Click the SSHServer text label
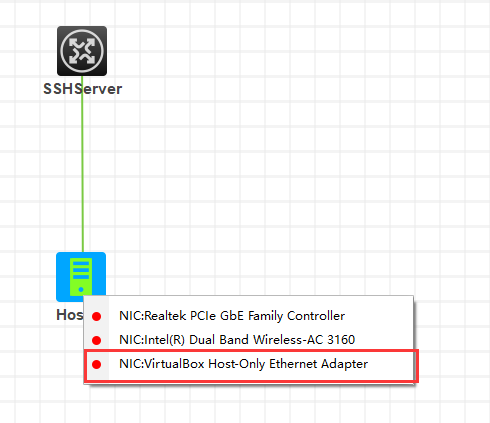 coord(83,89)
